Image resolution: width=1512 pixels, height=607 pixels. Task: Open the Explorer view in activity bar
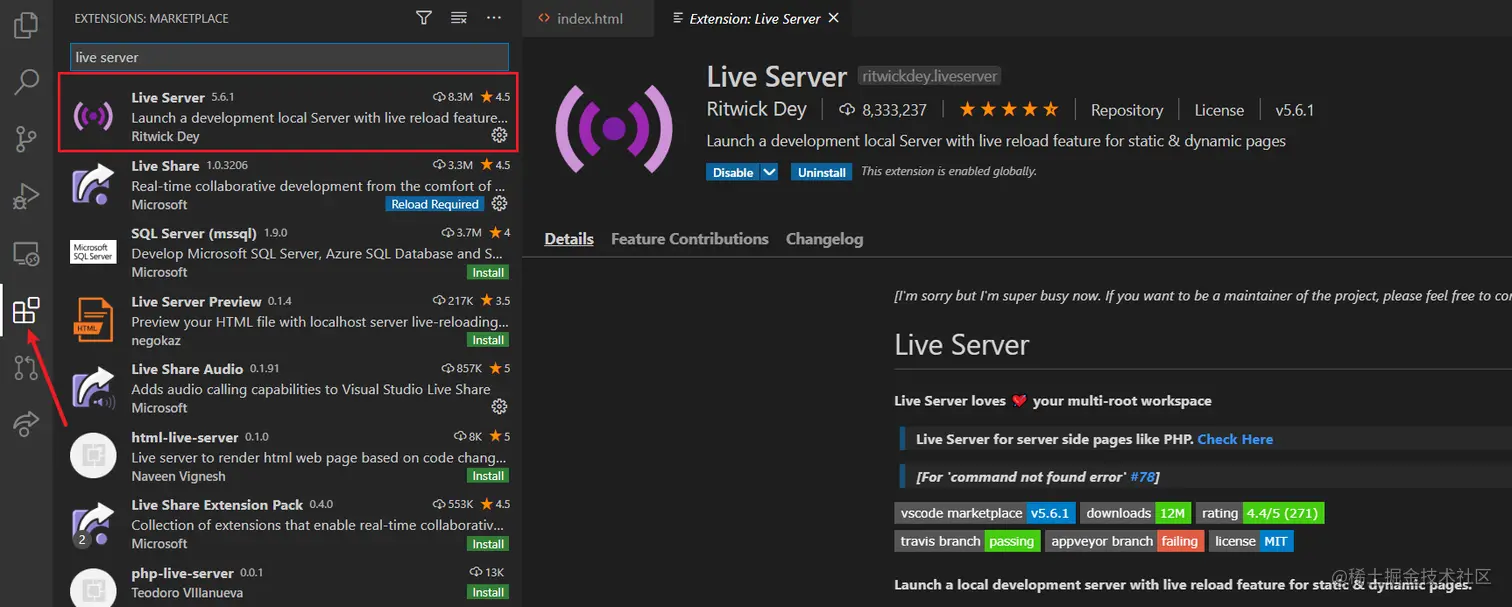click(x=27, y=25)
